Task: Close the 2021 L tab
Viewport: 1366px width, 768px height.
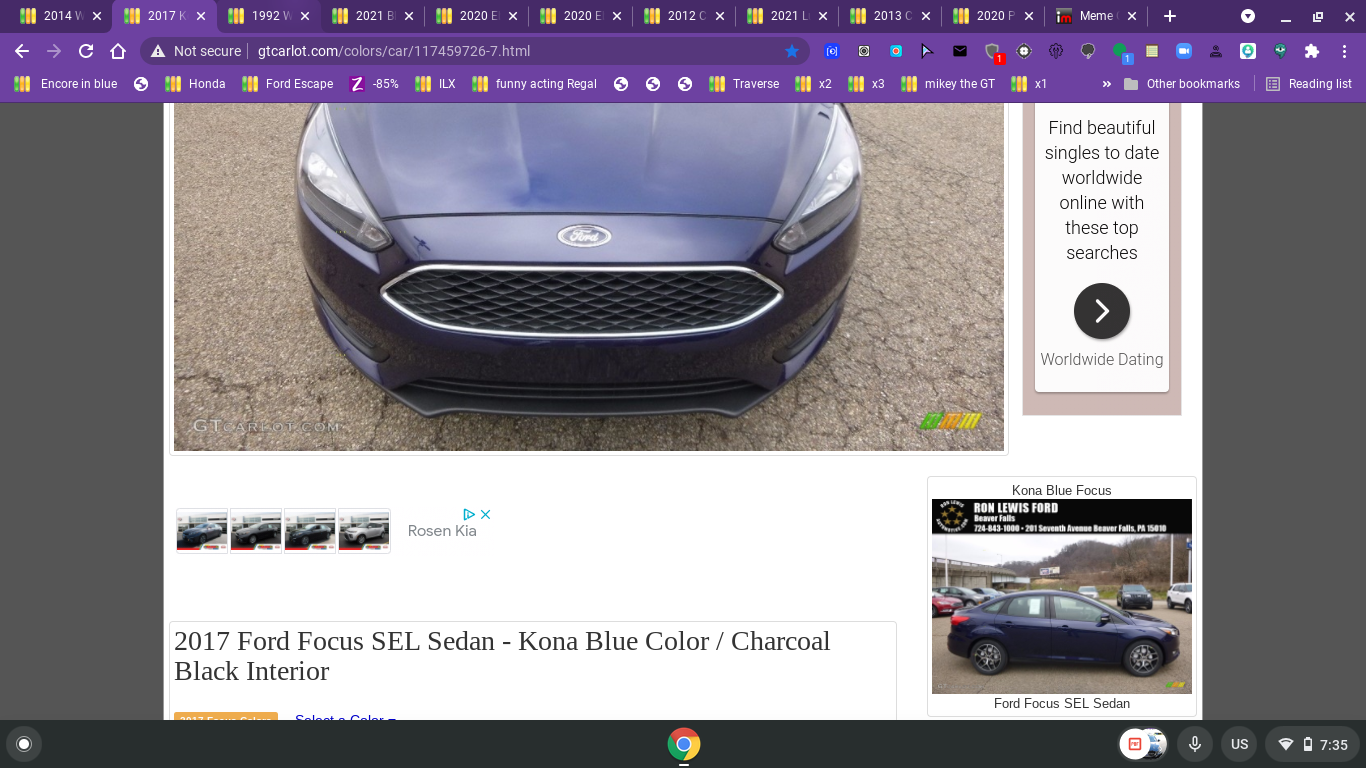Action: (825, 16)
